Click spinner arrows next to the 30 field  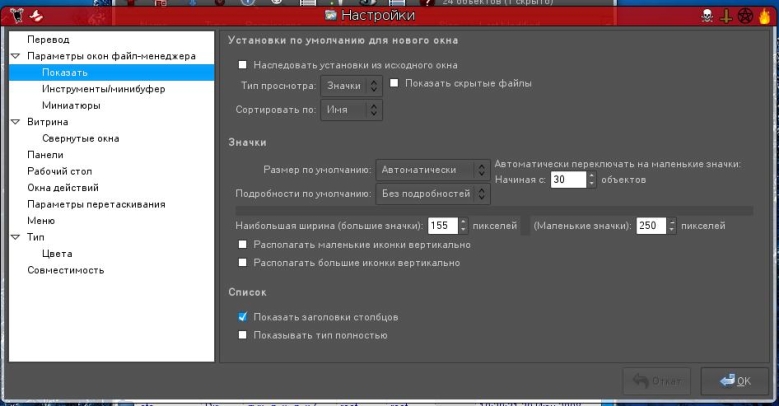(591, 179)
